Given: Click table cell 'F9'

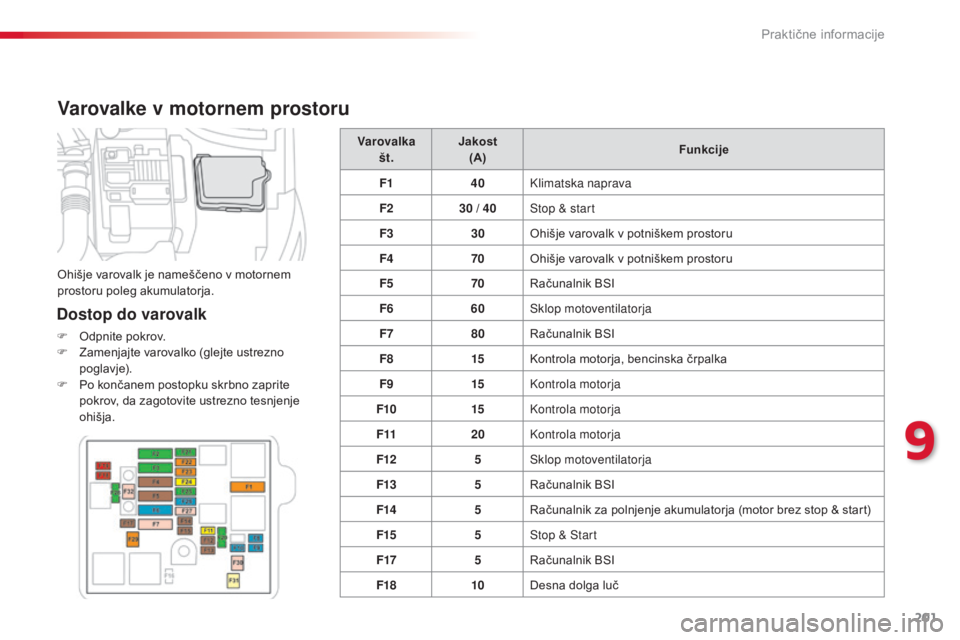Looking at the screenshot, I should [x=386, y=383].
